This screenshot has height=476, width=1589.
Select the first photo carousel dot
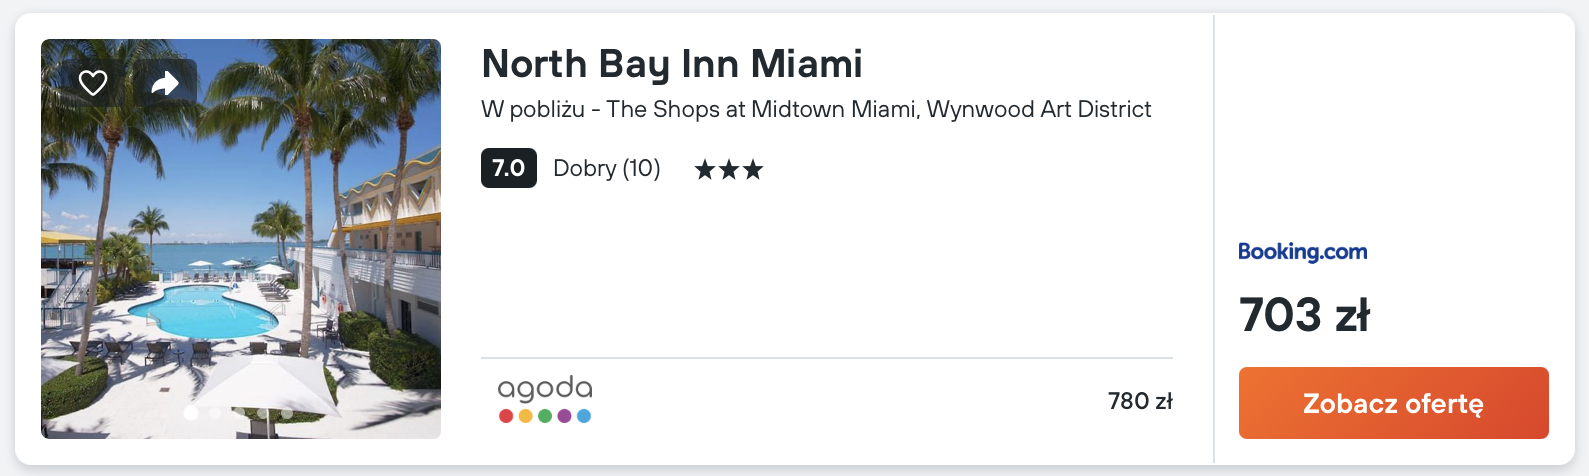coord(191,412)
